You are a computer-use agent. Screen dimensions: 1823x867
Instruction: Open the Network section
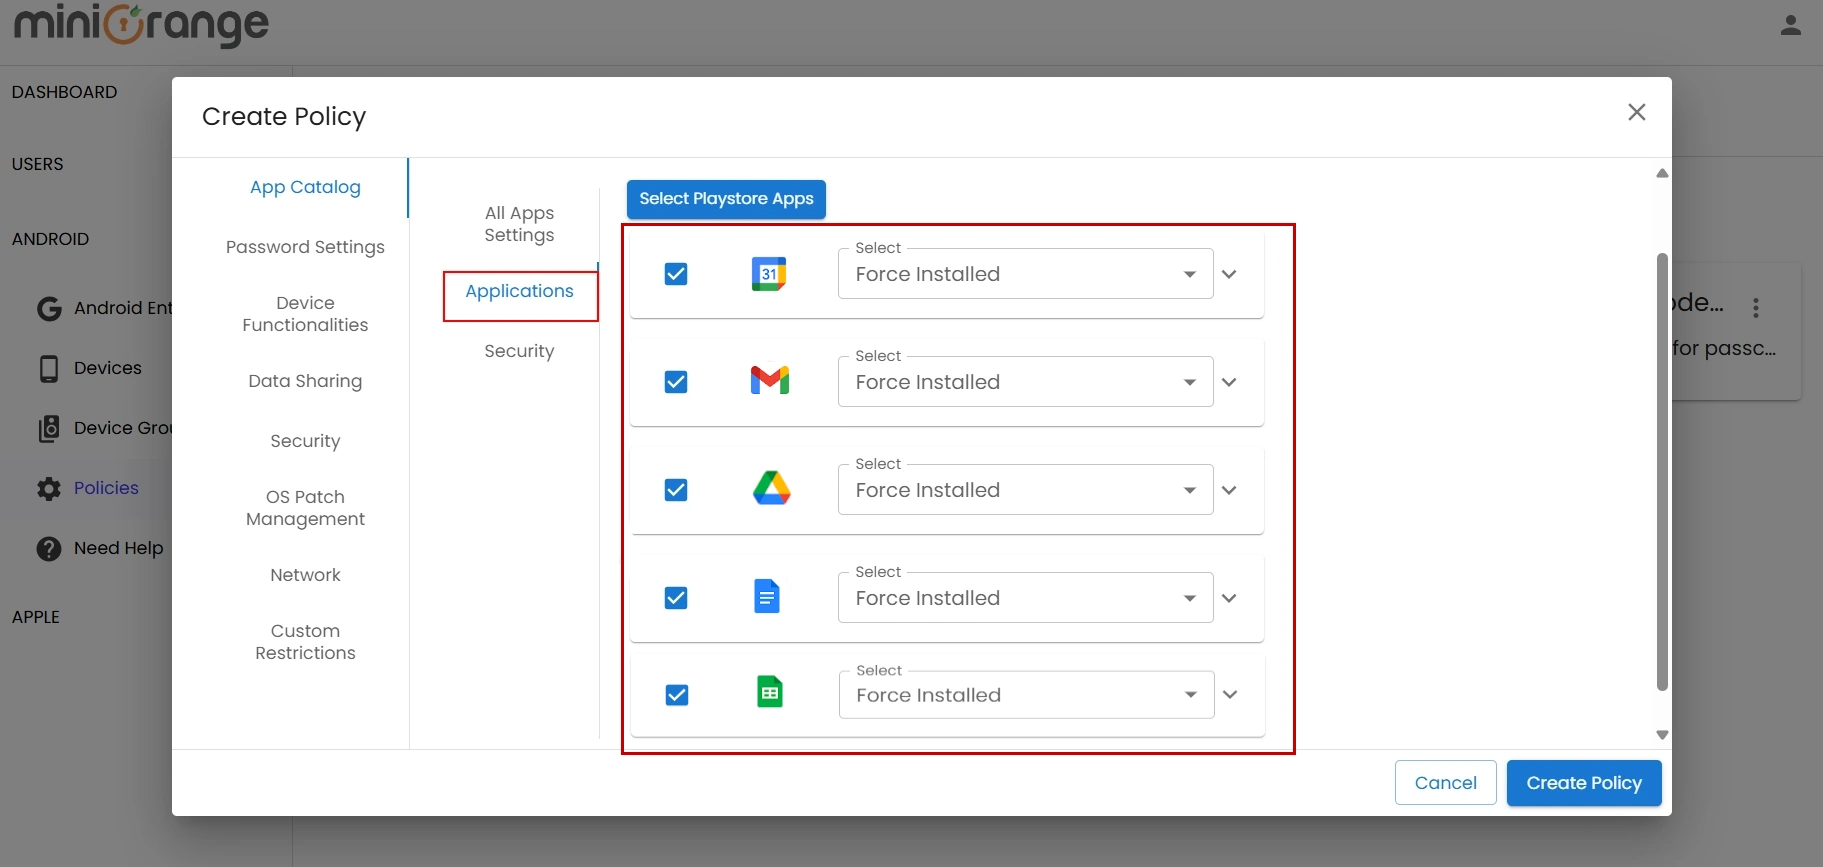pyautogui.click(x=305, y=575)
